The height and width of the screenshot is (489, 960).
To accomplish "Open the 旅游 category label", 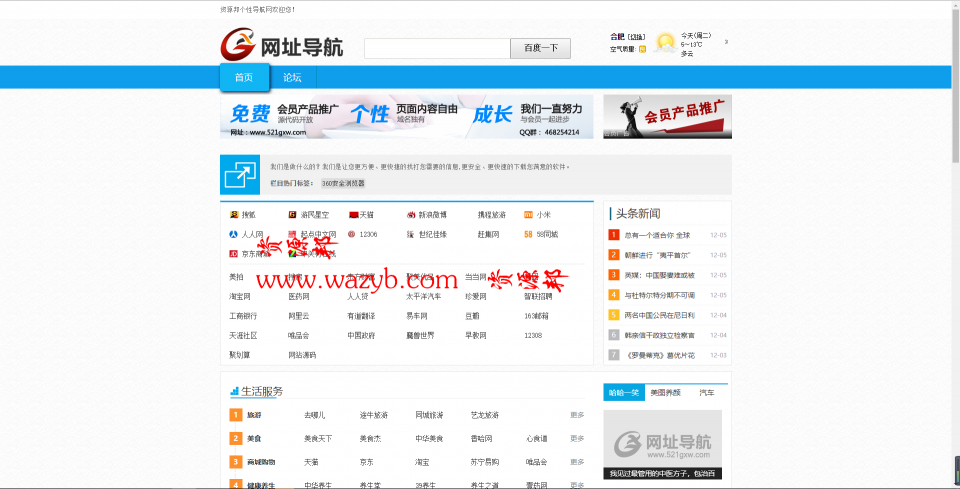I will click(x=254, y=415).
